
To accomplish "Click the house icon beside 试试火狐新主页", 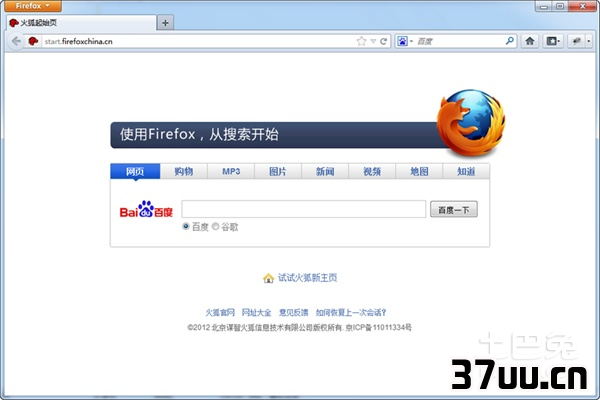I will pos(268,278).
